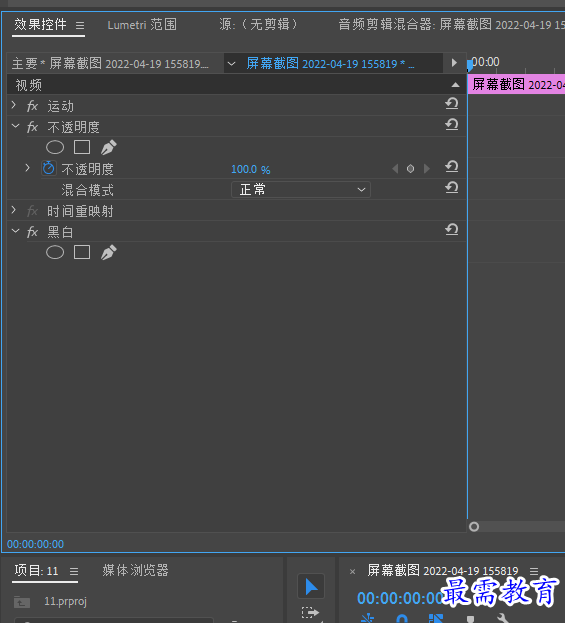Reset the 不透明度 100.0 % parameter
This screenshot has height=623, width=565.
click(x=452, y=166)
